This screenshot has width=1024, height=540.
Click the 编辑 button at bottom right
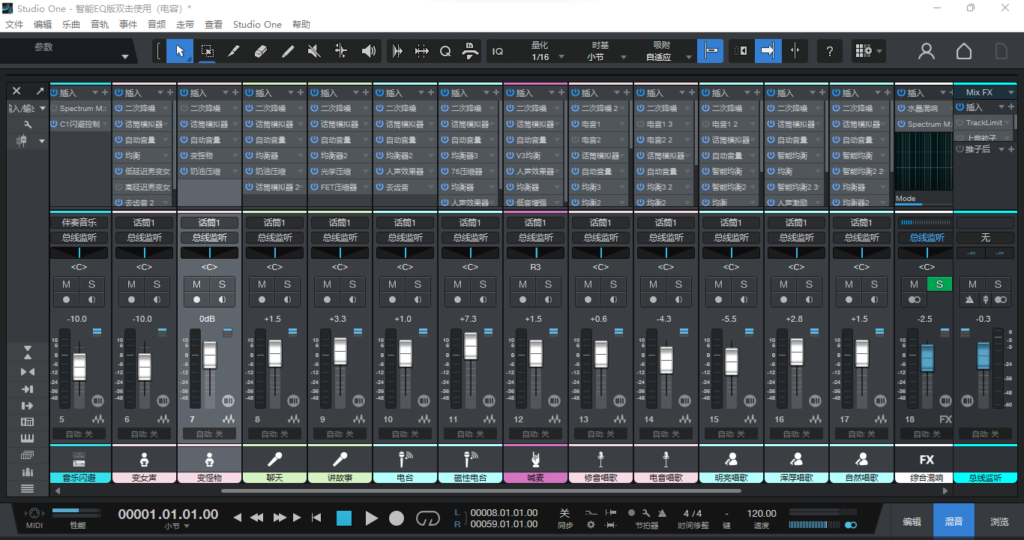912,521
